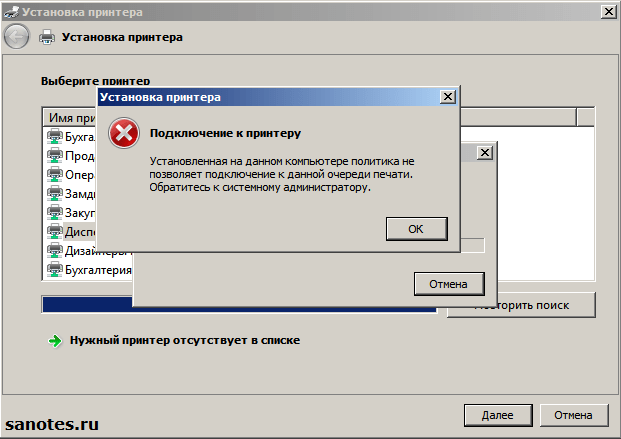621x439 pixels.
Task: Click the printer icon in the second list row
Action: click(55, 155)
